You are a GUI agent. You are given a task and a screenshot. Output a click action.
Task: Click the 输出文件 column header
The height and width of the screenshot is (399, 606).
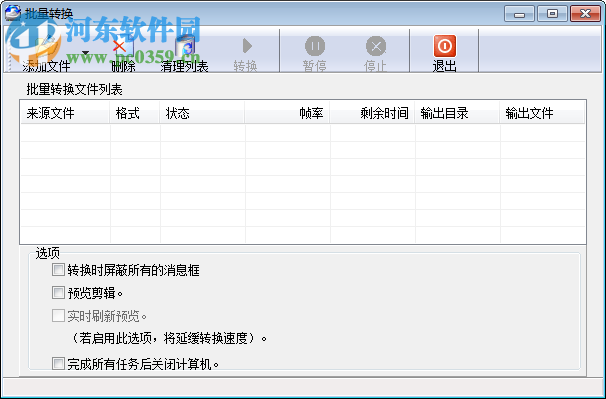542,113
